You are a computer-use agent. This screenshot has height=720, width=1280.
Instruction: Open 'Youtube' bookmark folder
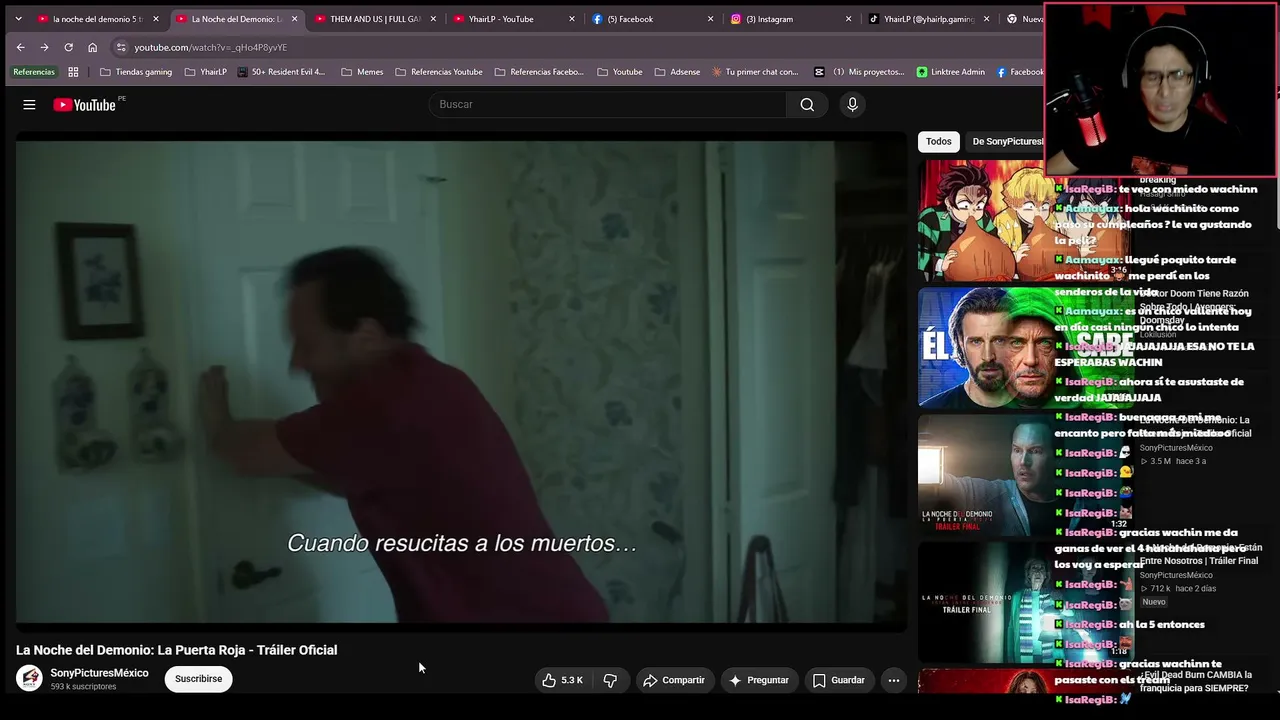pyautogui.click(x=620, y=72)
